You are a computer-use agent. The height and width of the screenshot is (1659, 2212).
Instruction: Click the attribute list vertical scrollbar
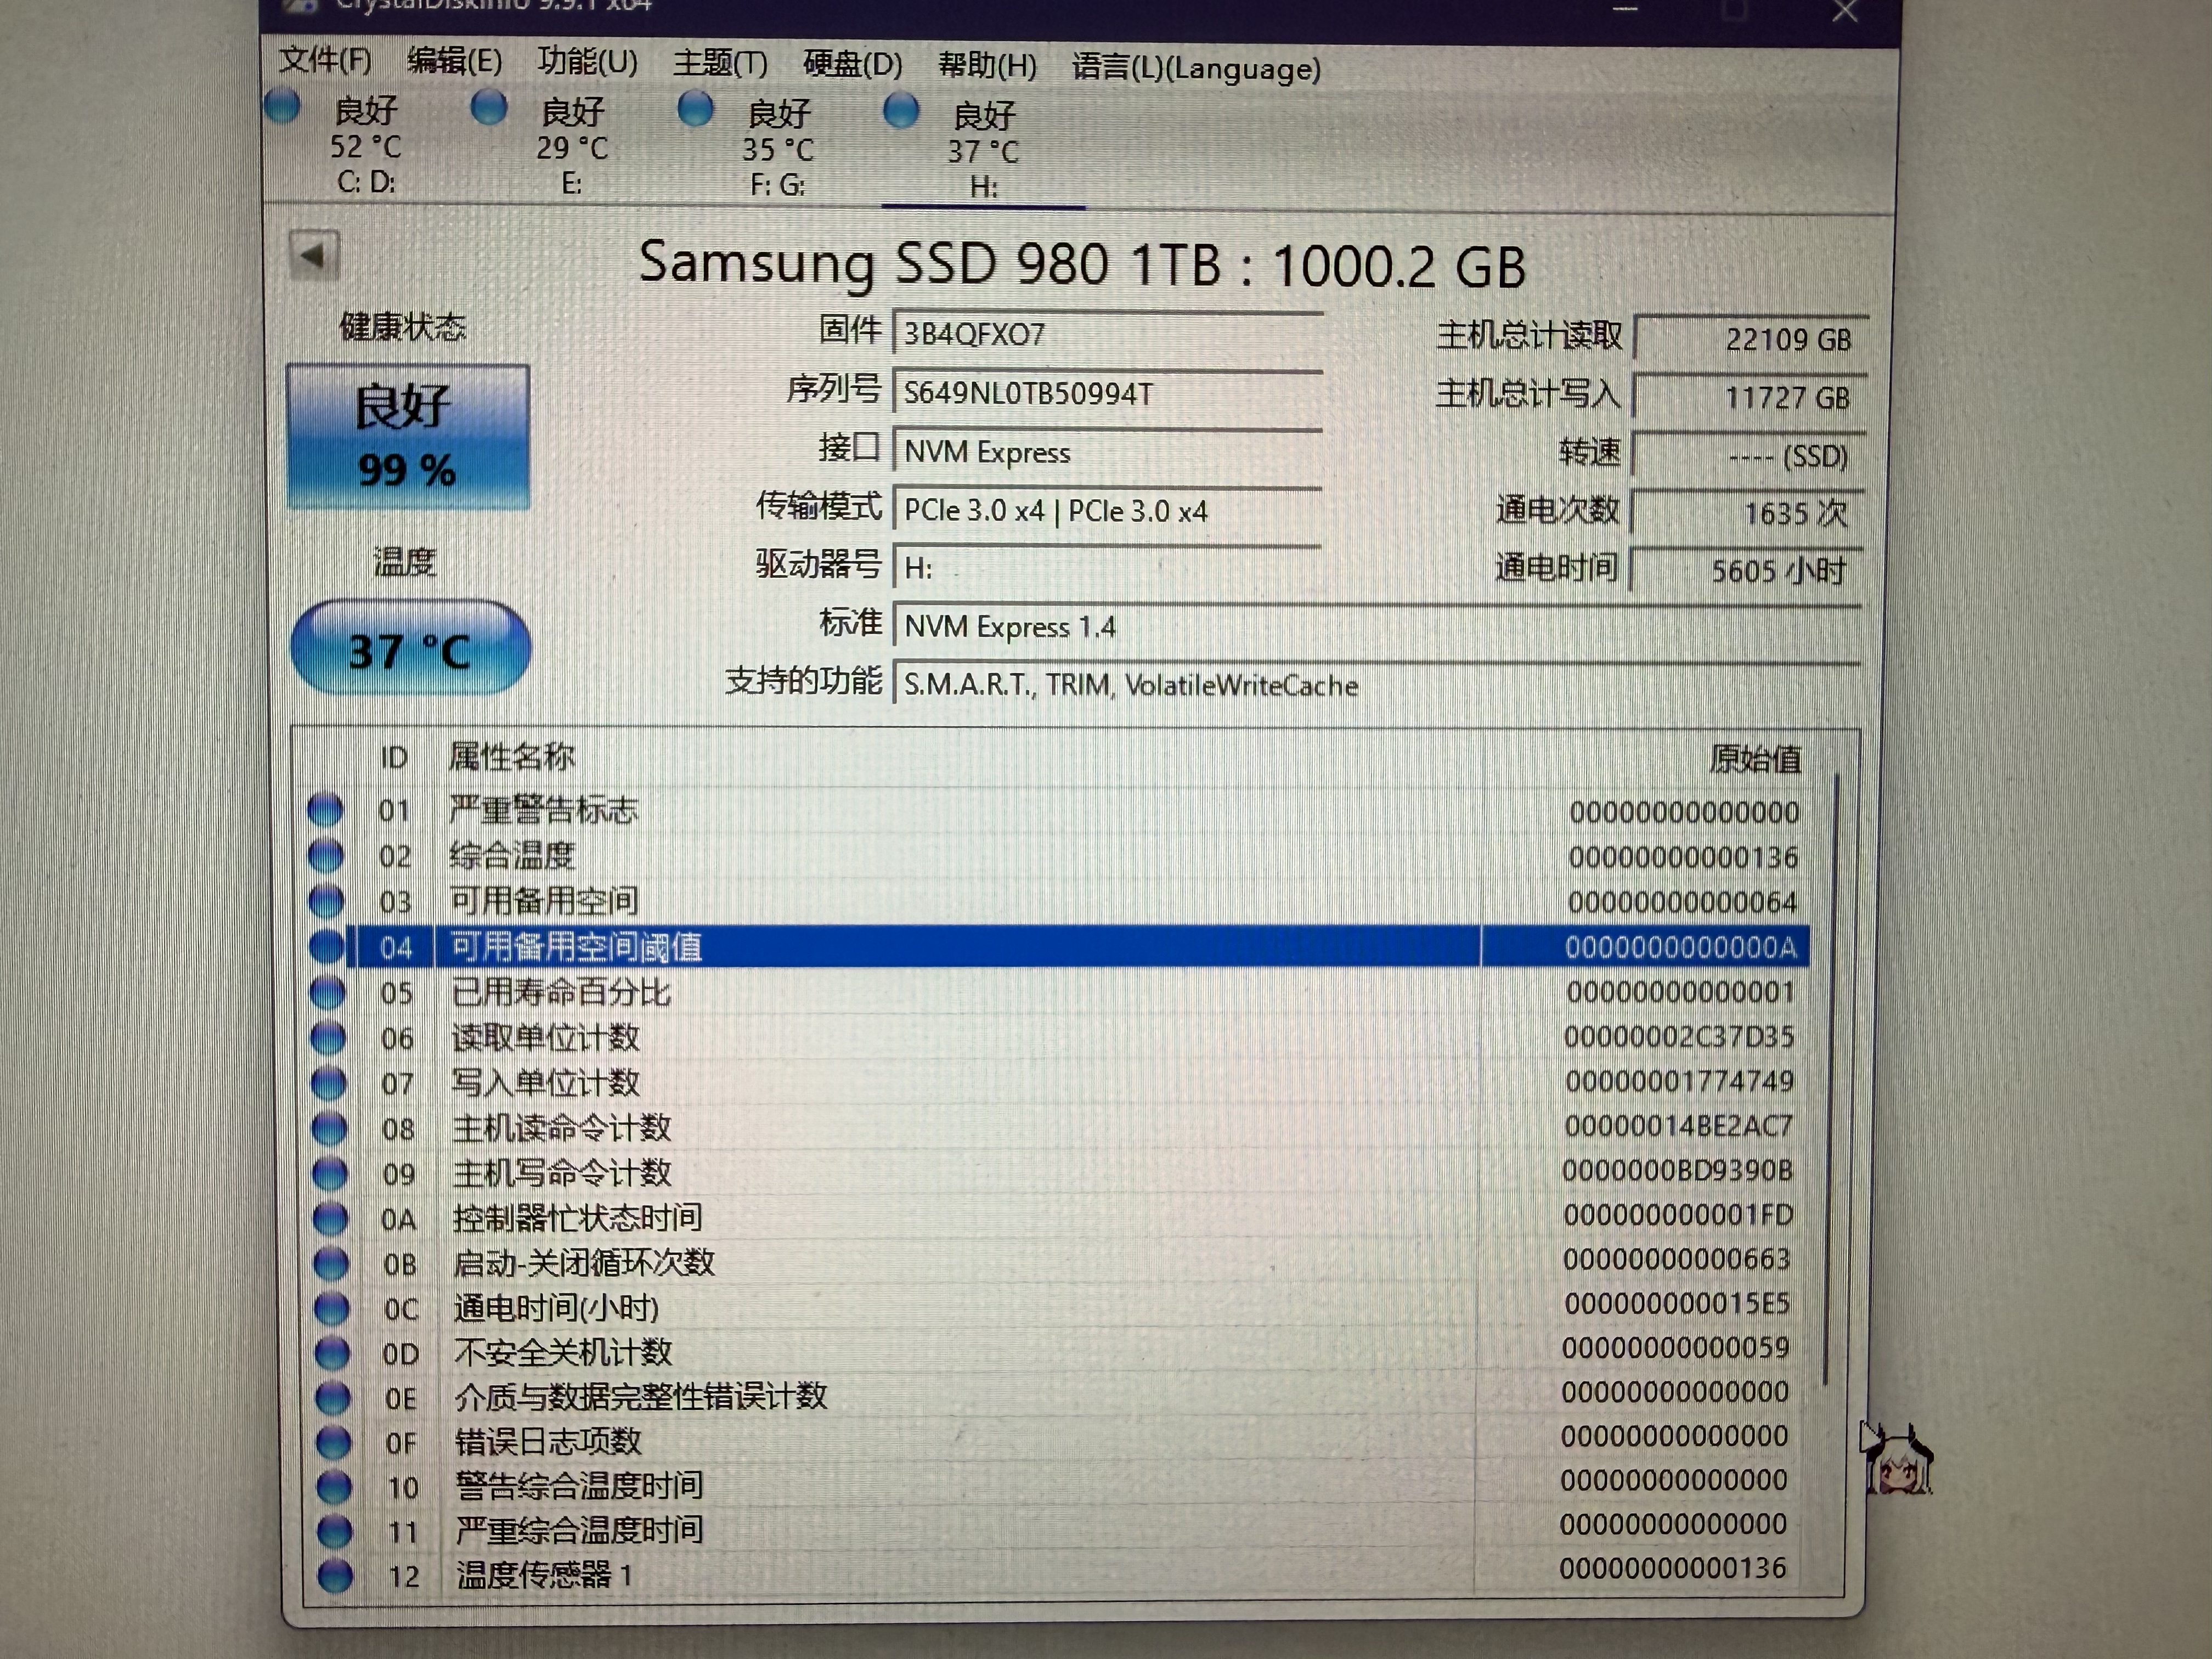point(1830,1080)
